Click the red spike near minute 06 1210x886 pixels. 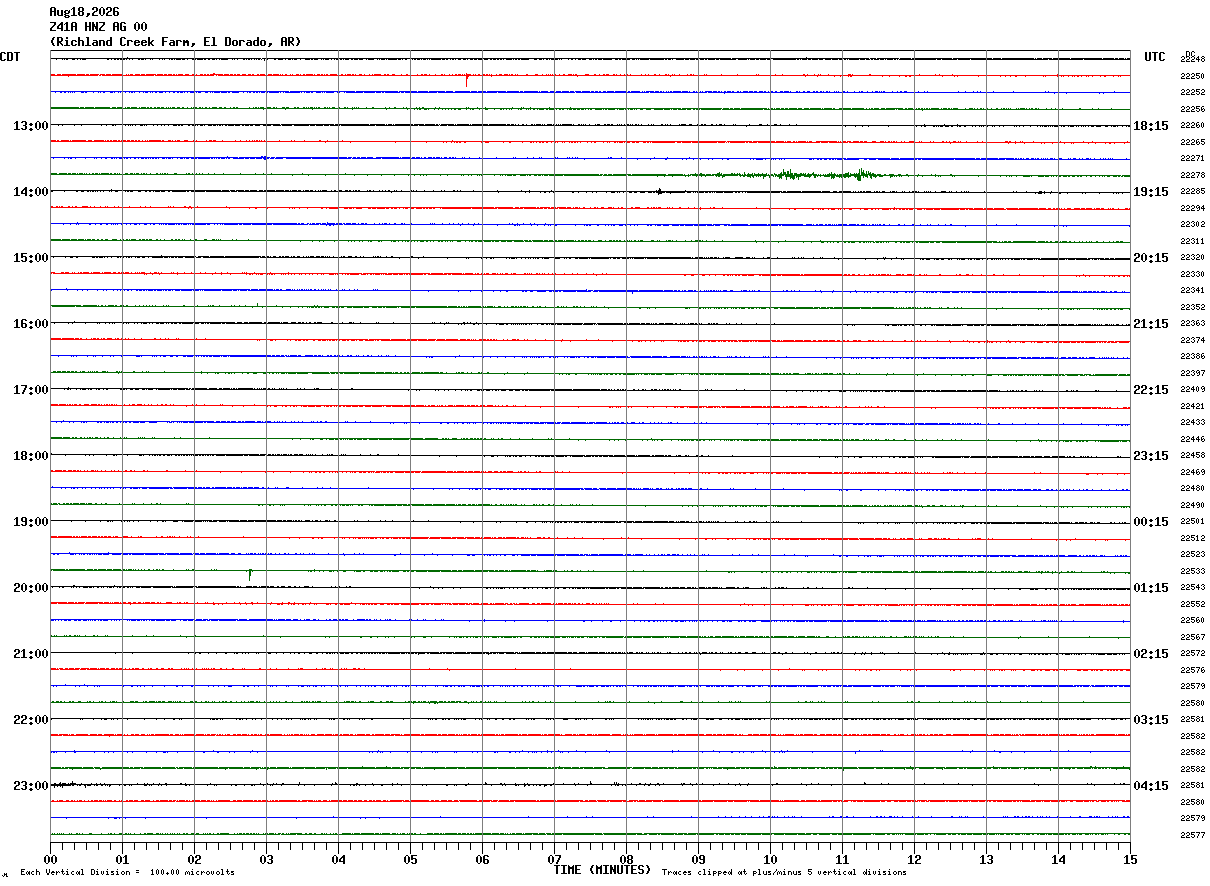[x=467, y=80]
